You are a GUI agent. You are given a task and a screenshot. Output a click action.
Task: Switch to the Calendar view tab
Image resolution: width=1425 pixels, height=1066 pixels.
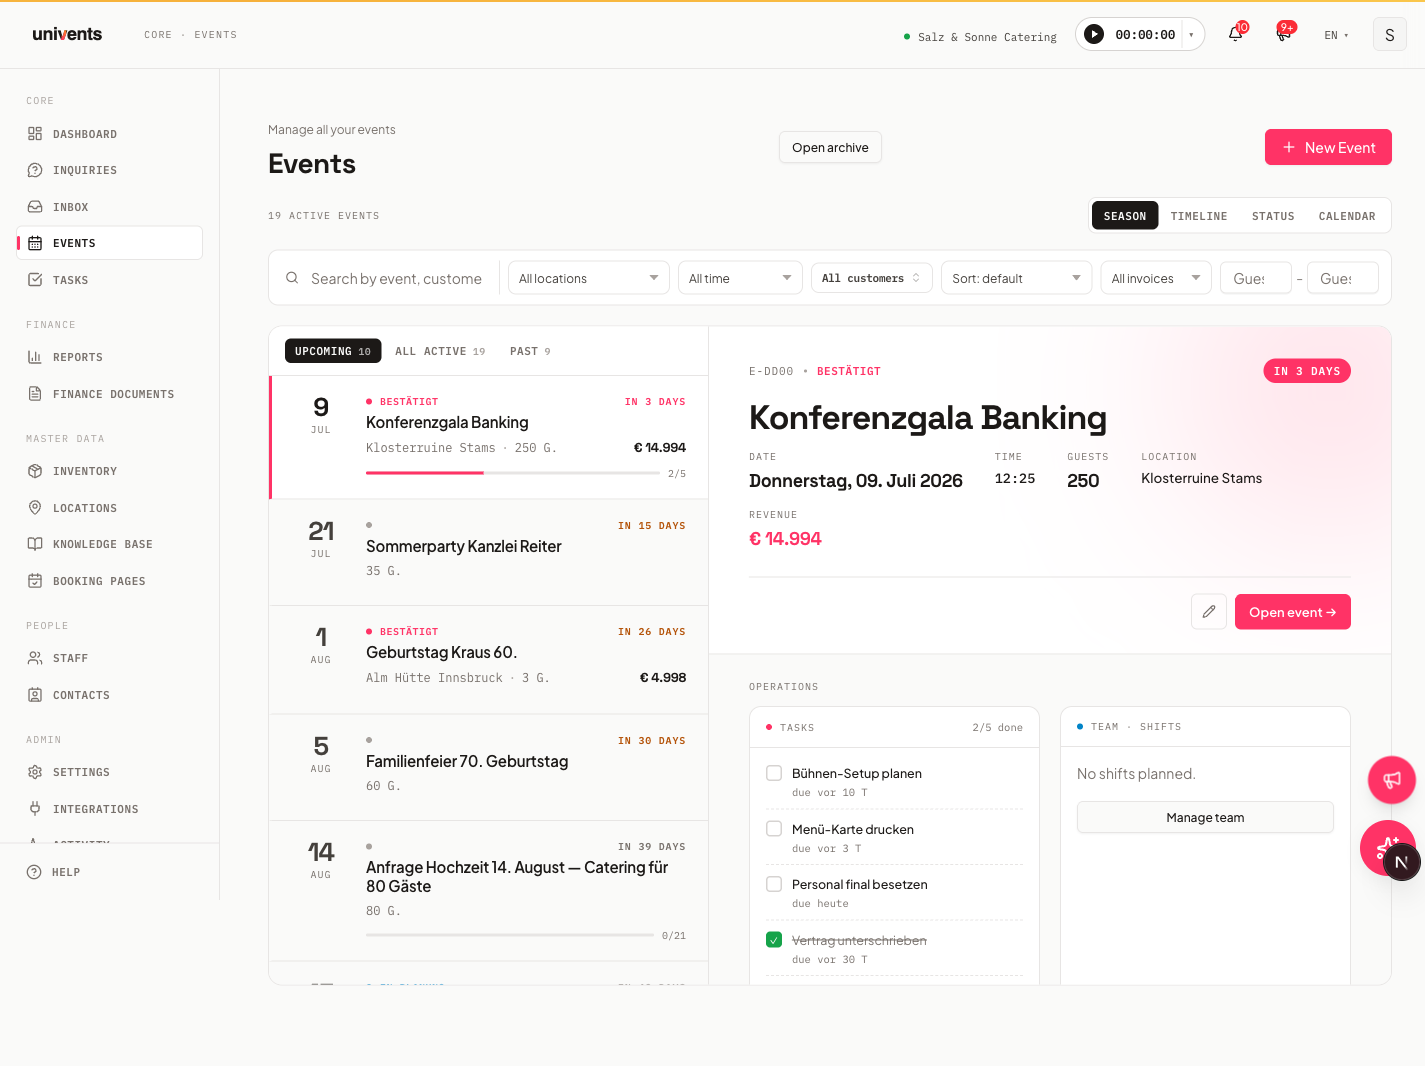coord(1346,216)
